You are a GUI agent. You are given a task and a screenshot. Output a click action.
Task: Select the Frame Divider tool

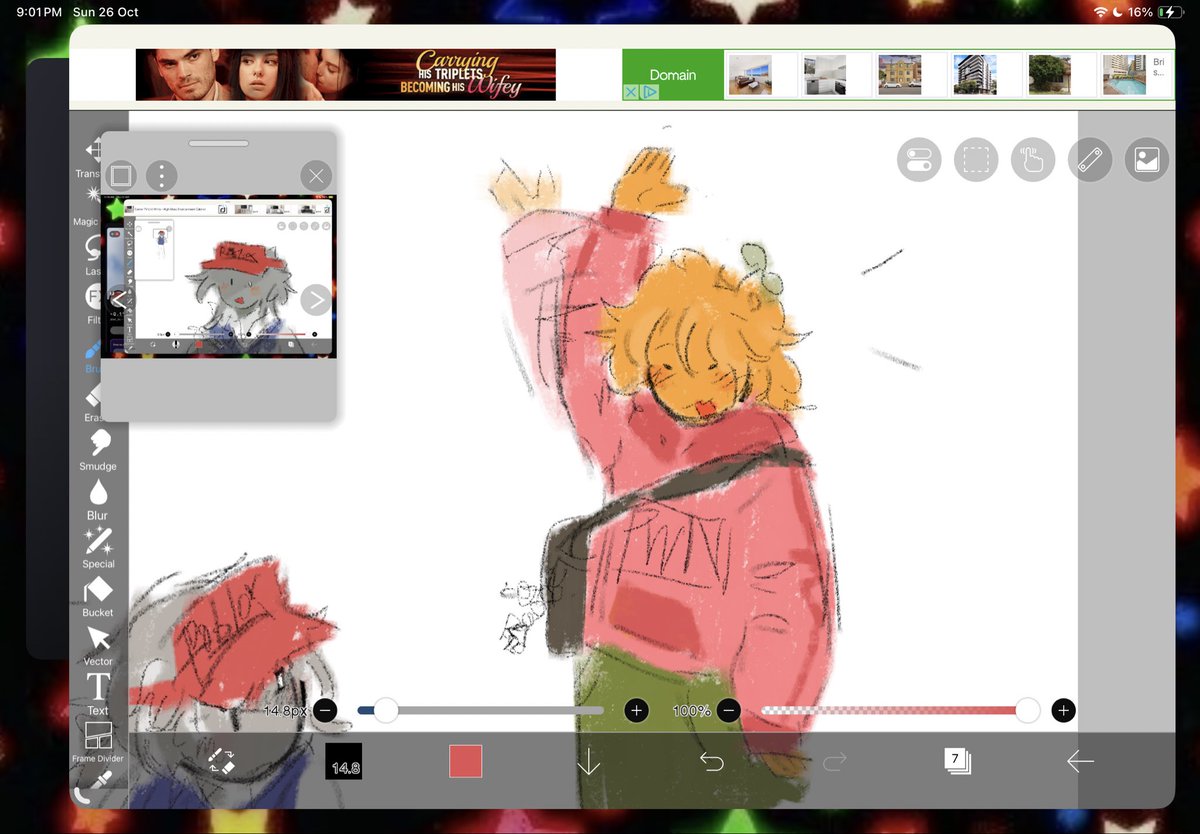[98, 742]
